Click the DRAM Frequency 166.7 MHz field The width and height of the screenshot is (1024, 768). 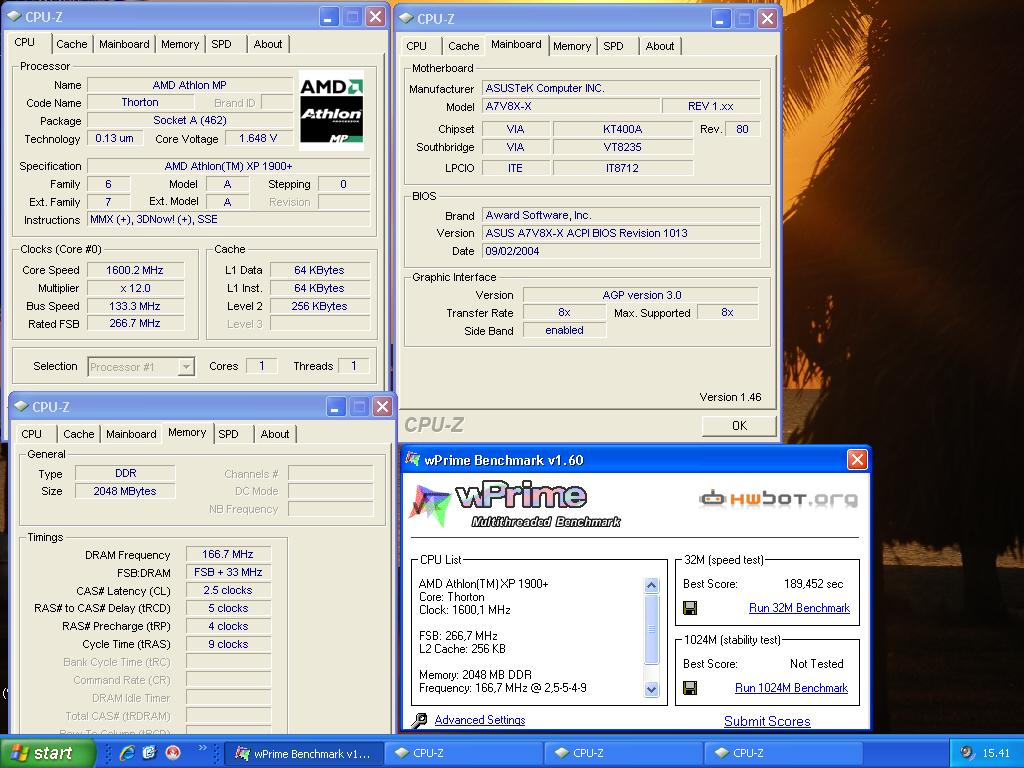[228, 554]
